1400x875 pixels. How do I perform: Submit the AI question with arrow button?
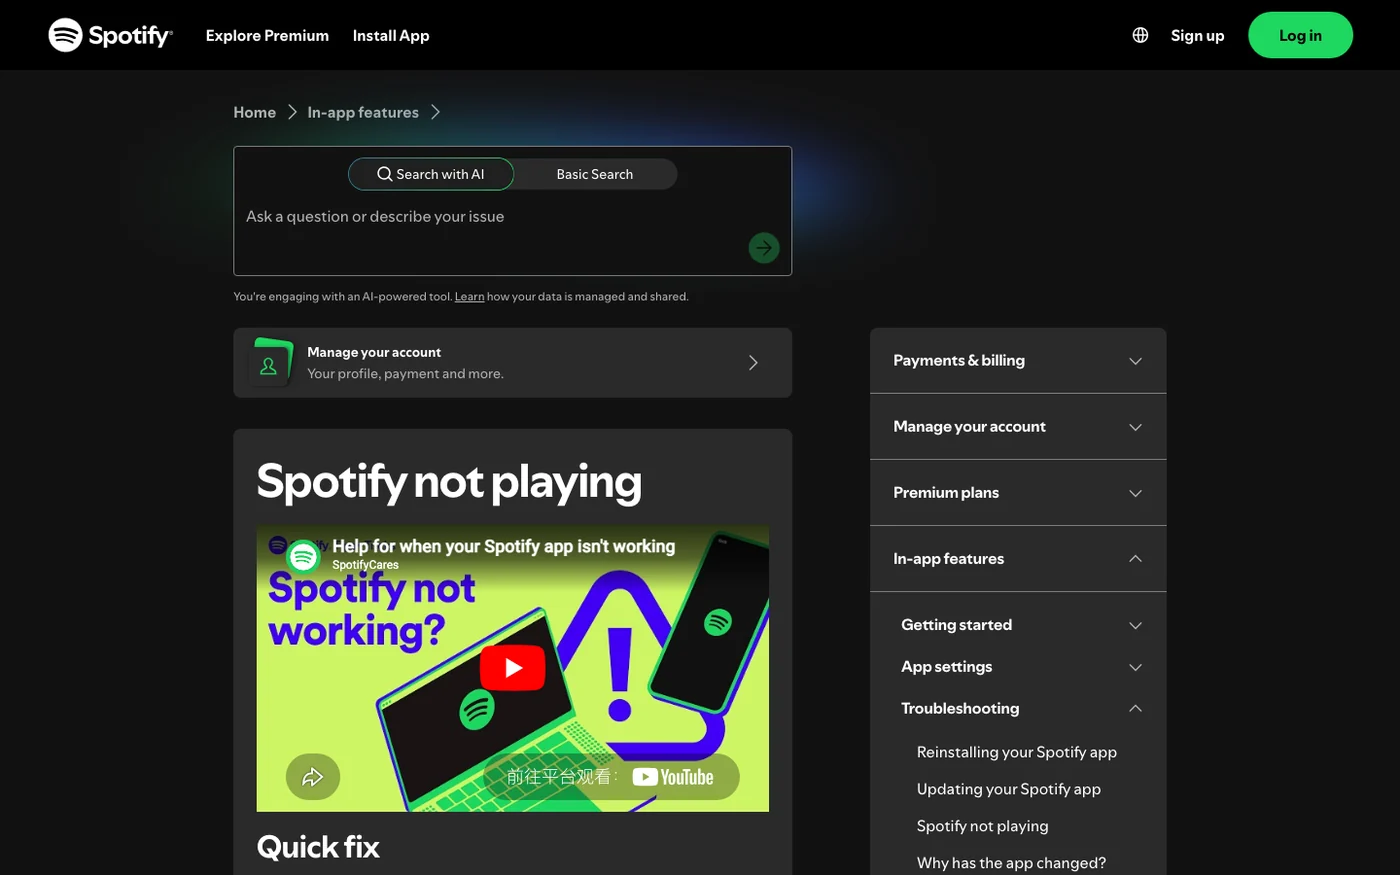coord(764,248)
